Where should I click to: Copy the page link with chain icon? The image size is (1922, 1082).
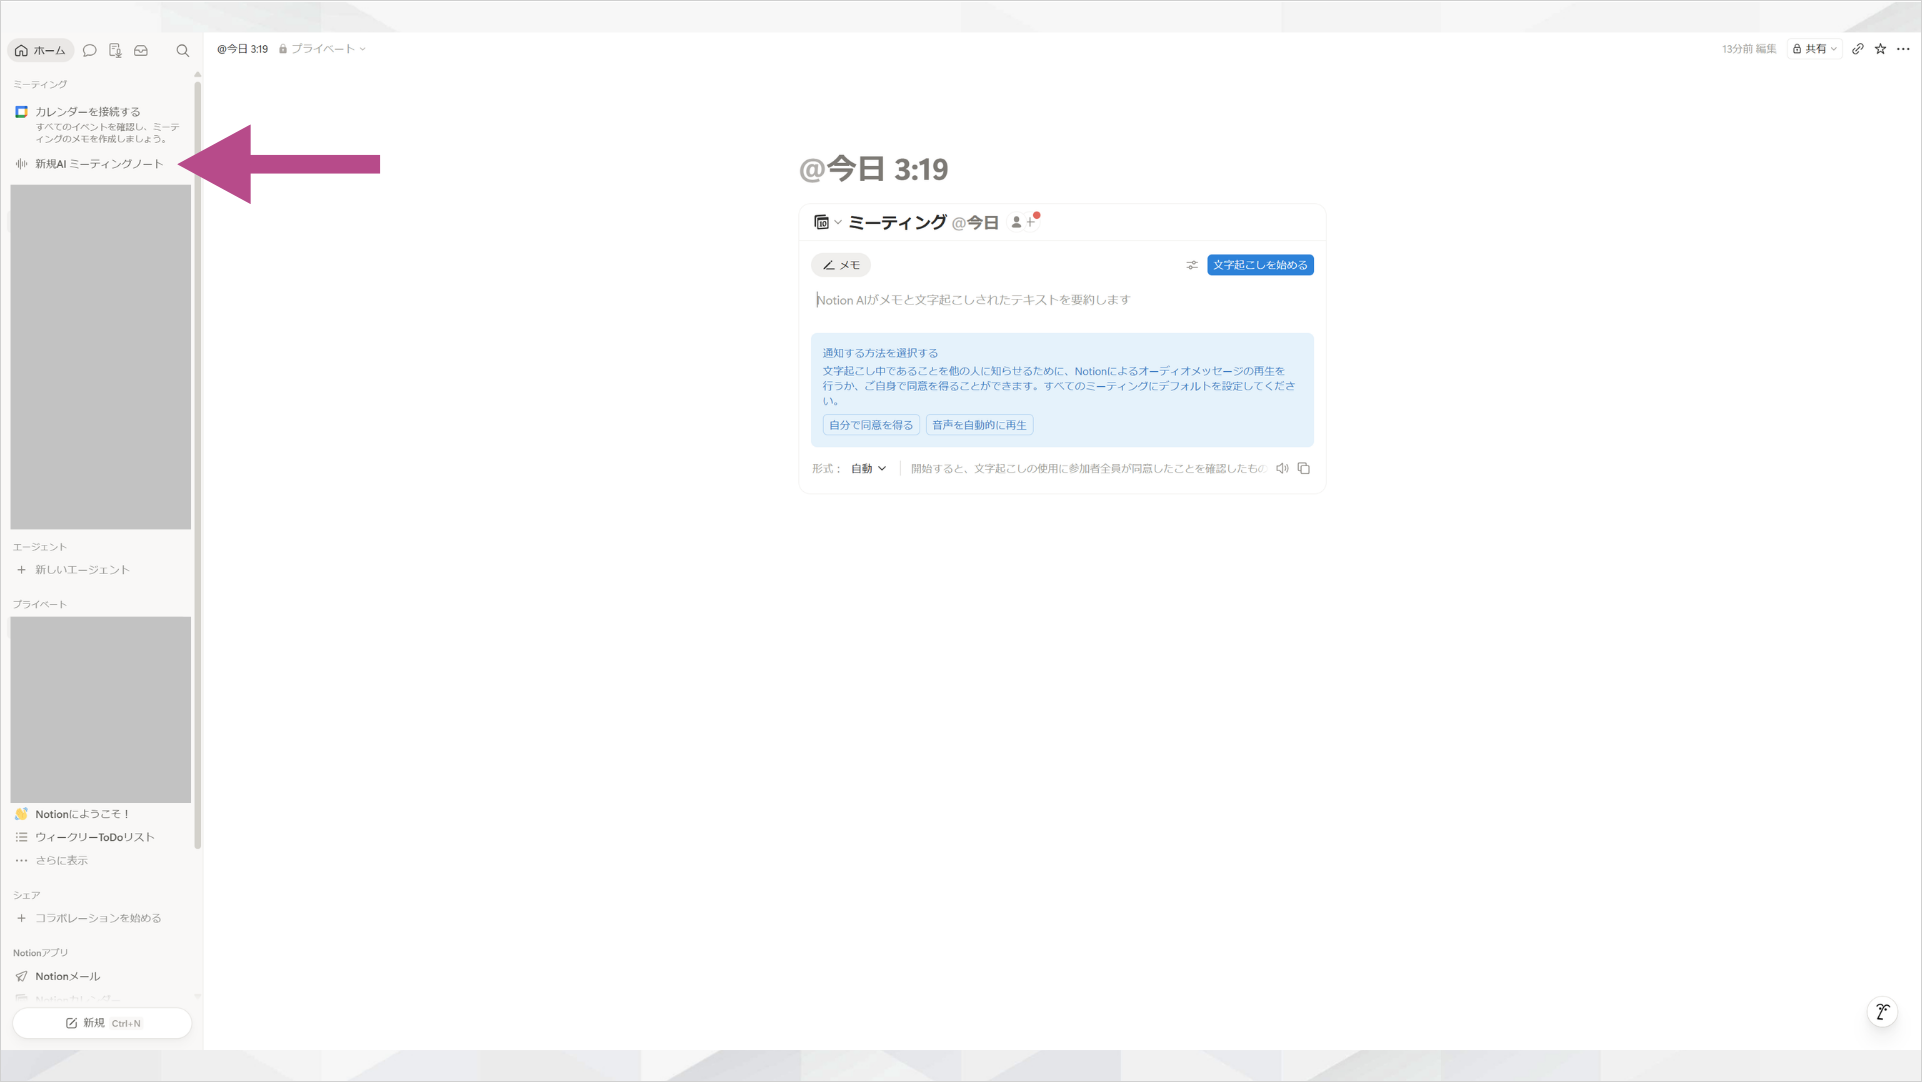pyautogui.click(x=1858, y=49)
